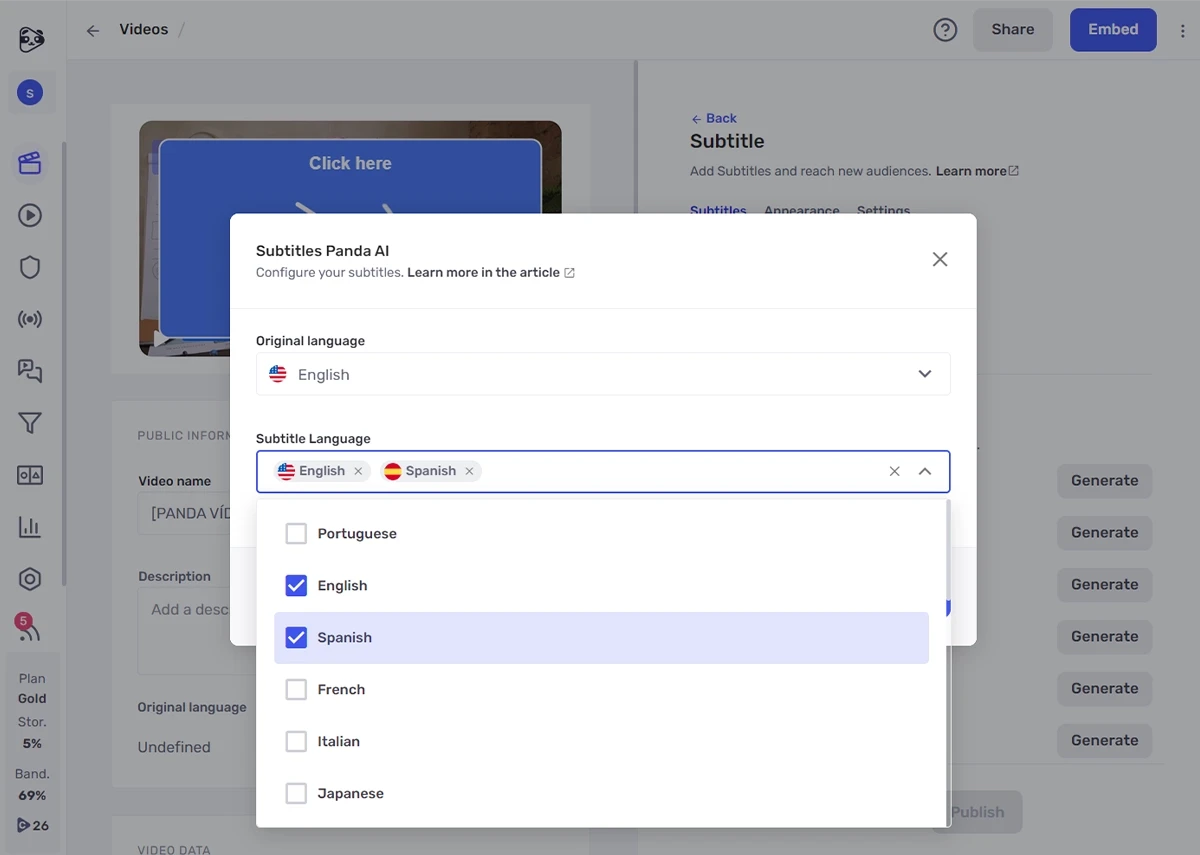Check the Italian checkbox
Screen dimensions: 1200x855
point(296,742)
